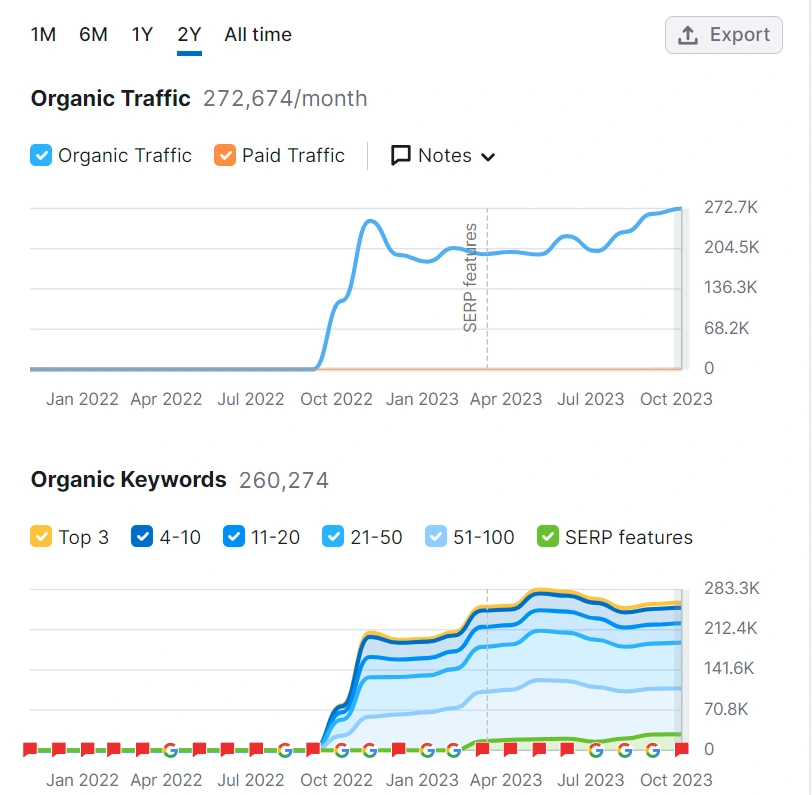Screen dimensions: 812x795
Task: Toggle the 51-100 keywords checkbox
Action: (x=436, y=537)
